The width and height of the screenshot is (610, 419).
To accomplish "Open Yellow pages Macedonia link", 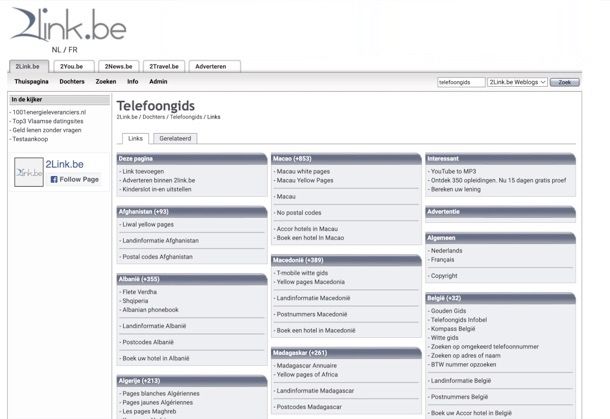I will click(x=311, y=282).
